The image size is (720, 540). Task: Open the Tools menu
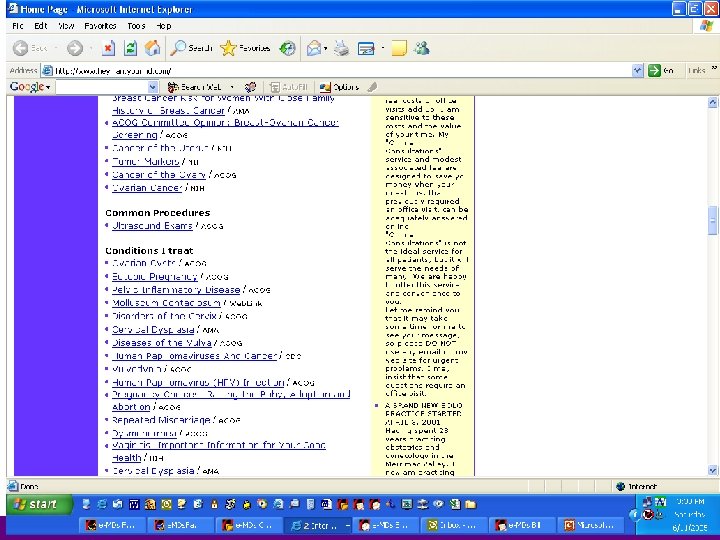click(x=136, y=26)
